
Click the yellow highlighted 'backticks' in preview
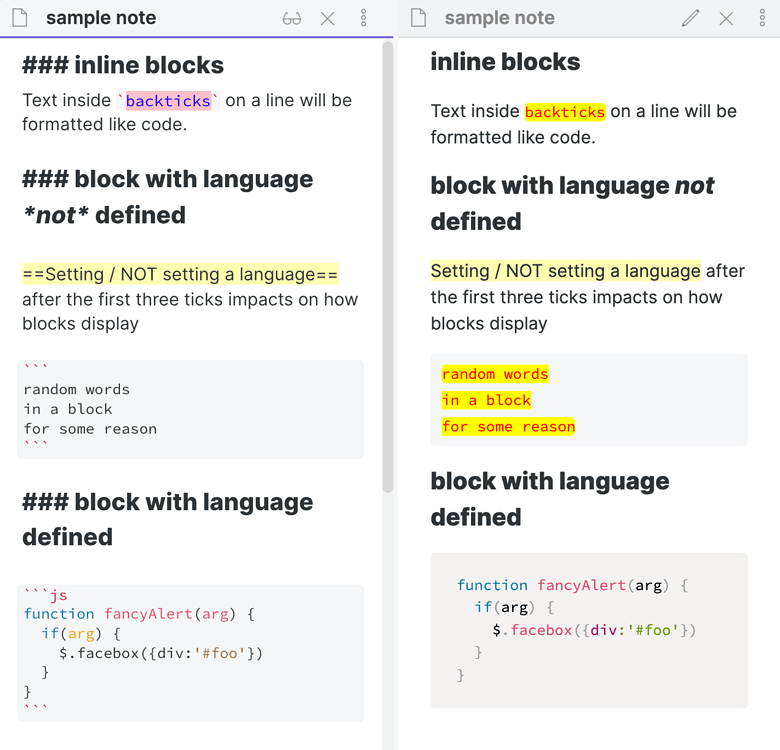[565, 112]
